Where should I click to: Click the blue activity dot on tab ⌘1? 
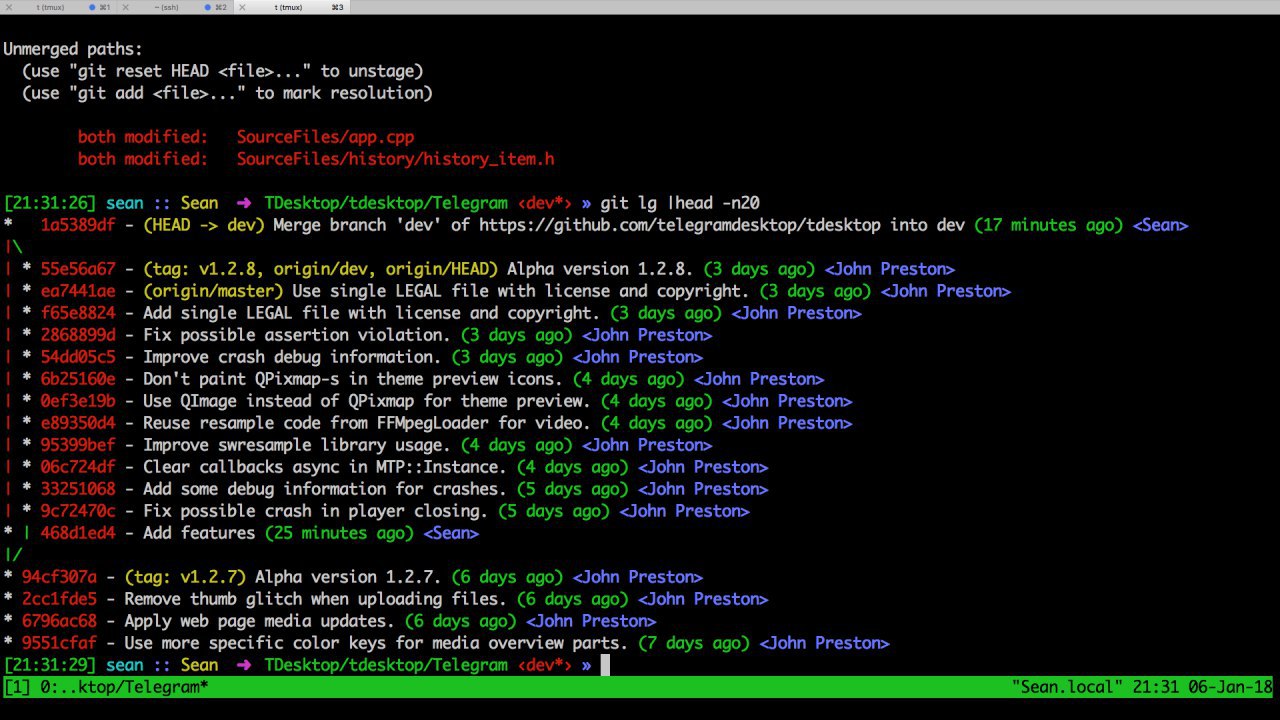92,7
